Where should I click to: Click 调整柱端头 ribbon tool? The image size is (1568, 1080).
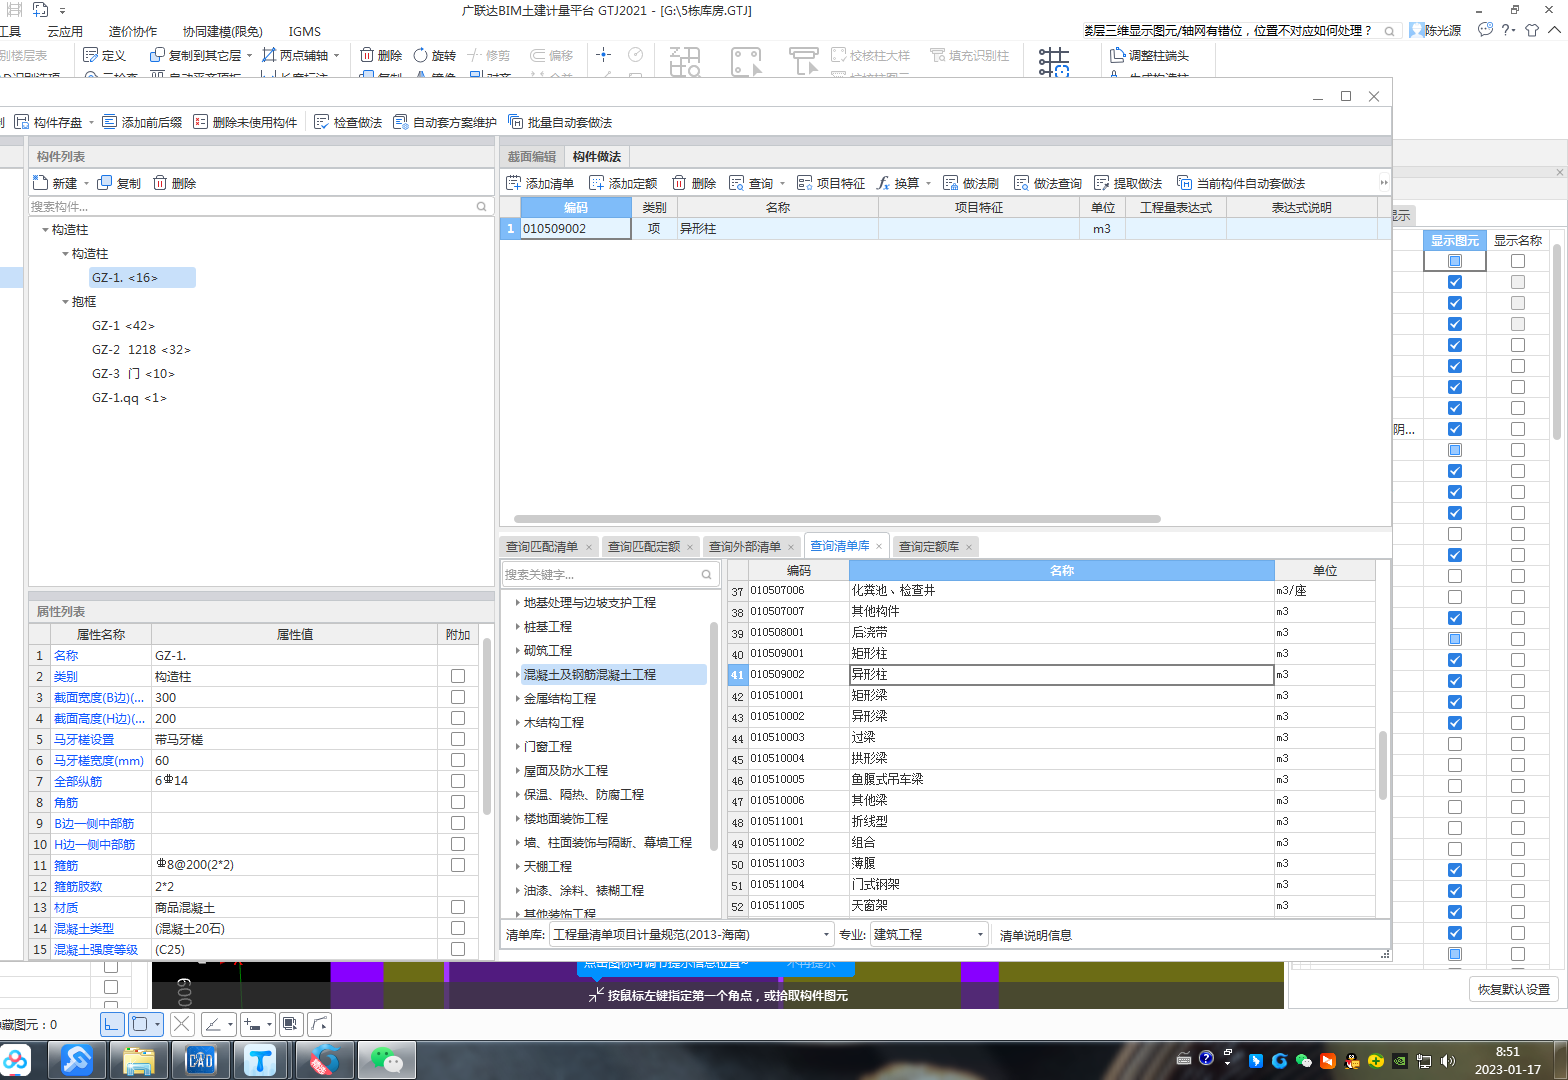point(1150,55)
